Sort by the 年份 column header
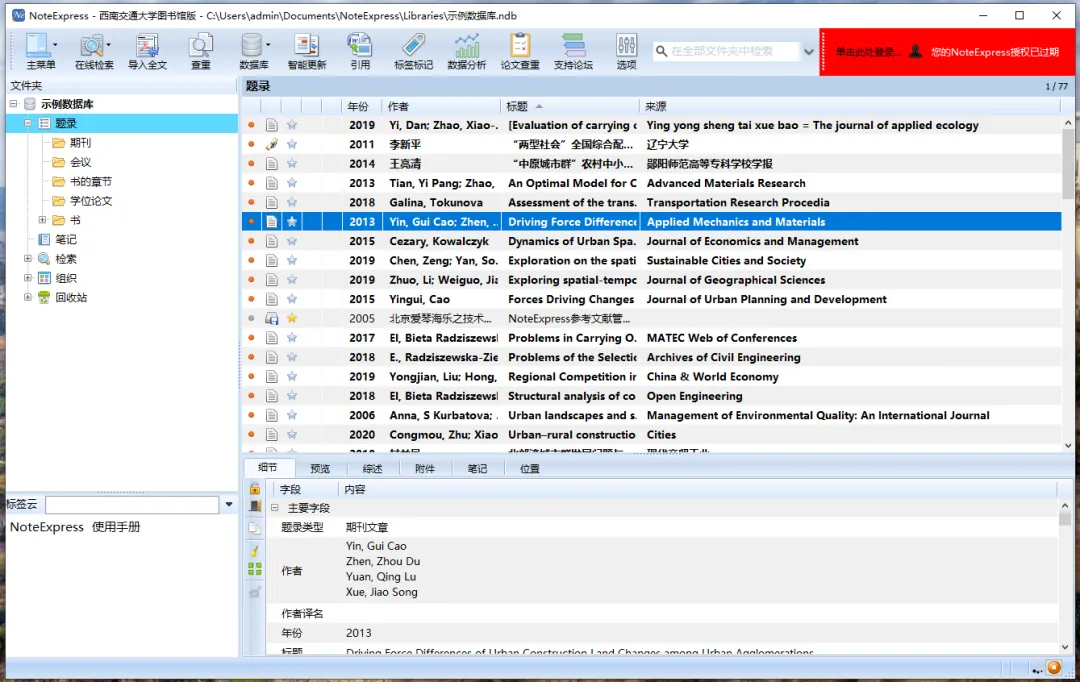This screenshot has width=1080, height=682. (x=362, y=106)
